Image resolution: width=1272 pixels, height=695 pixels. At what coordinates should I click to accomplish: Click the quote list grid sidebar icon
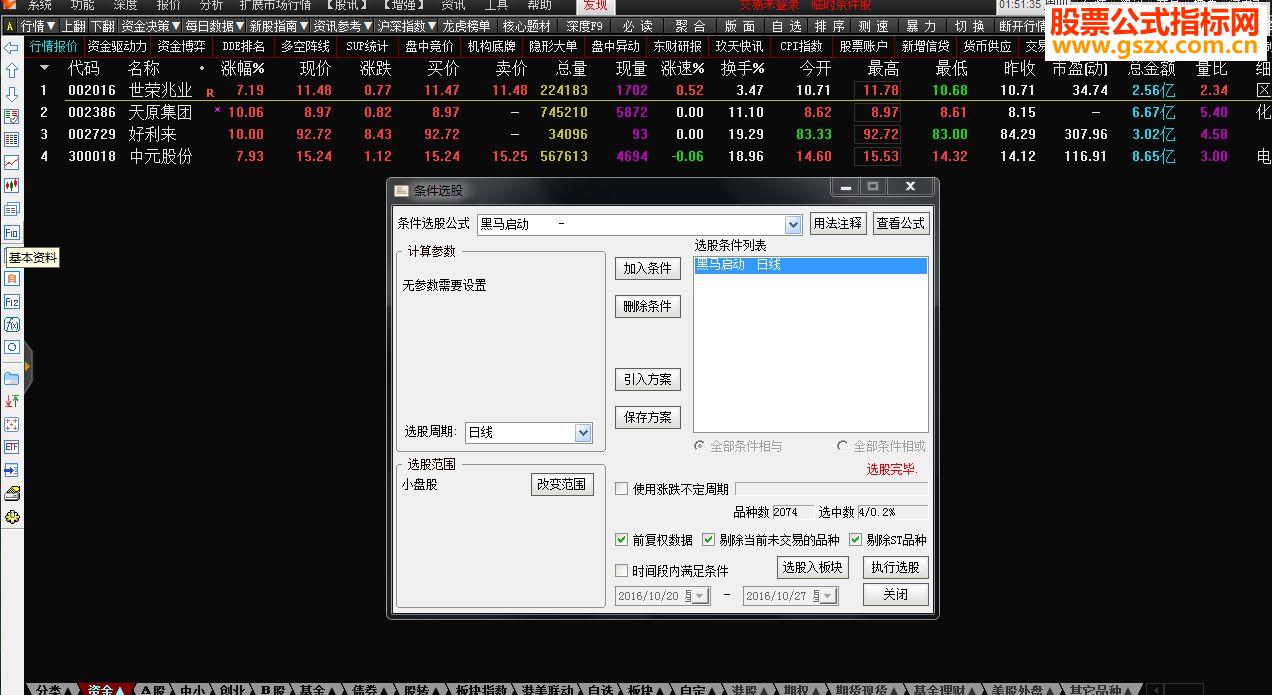[x=12, y=140]
